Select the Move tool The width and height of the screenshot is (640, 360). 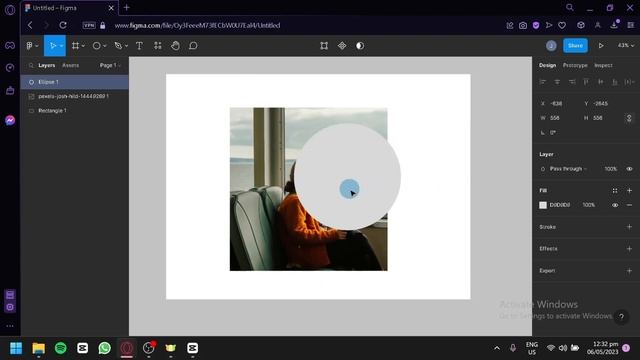(52, 46)
